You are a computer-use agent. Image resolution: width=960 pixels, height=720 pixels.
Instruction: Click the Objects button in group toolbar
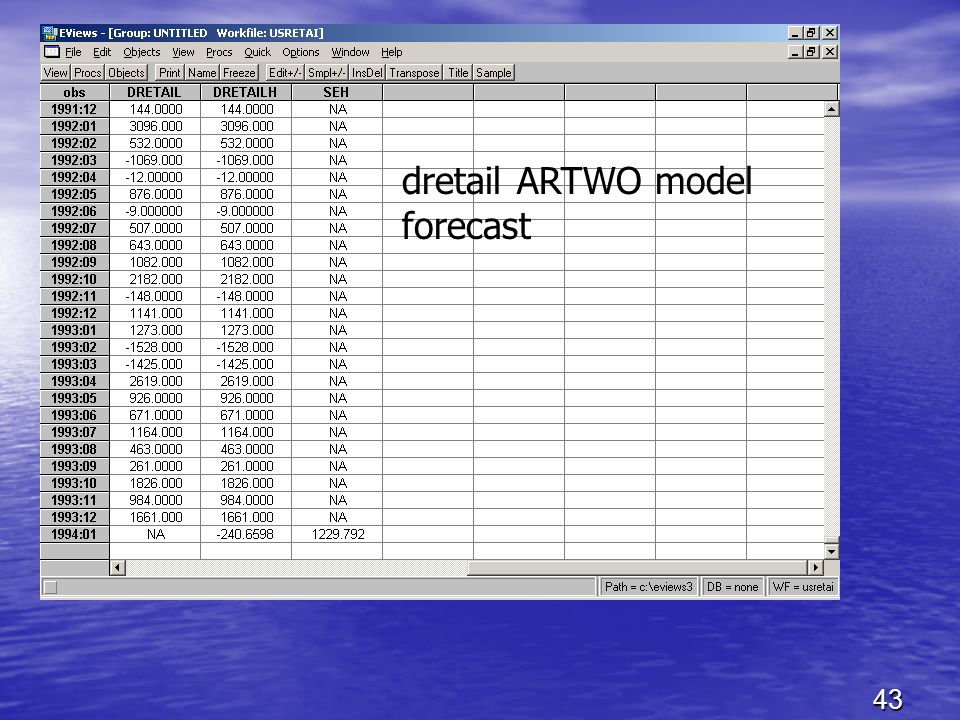(x=126, y=73)
